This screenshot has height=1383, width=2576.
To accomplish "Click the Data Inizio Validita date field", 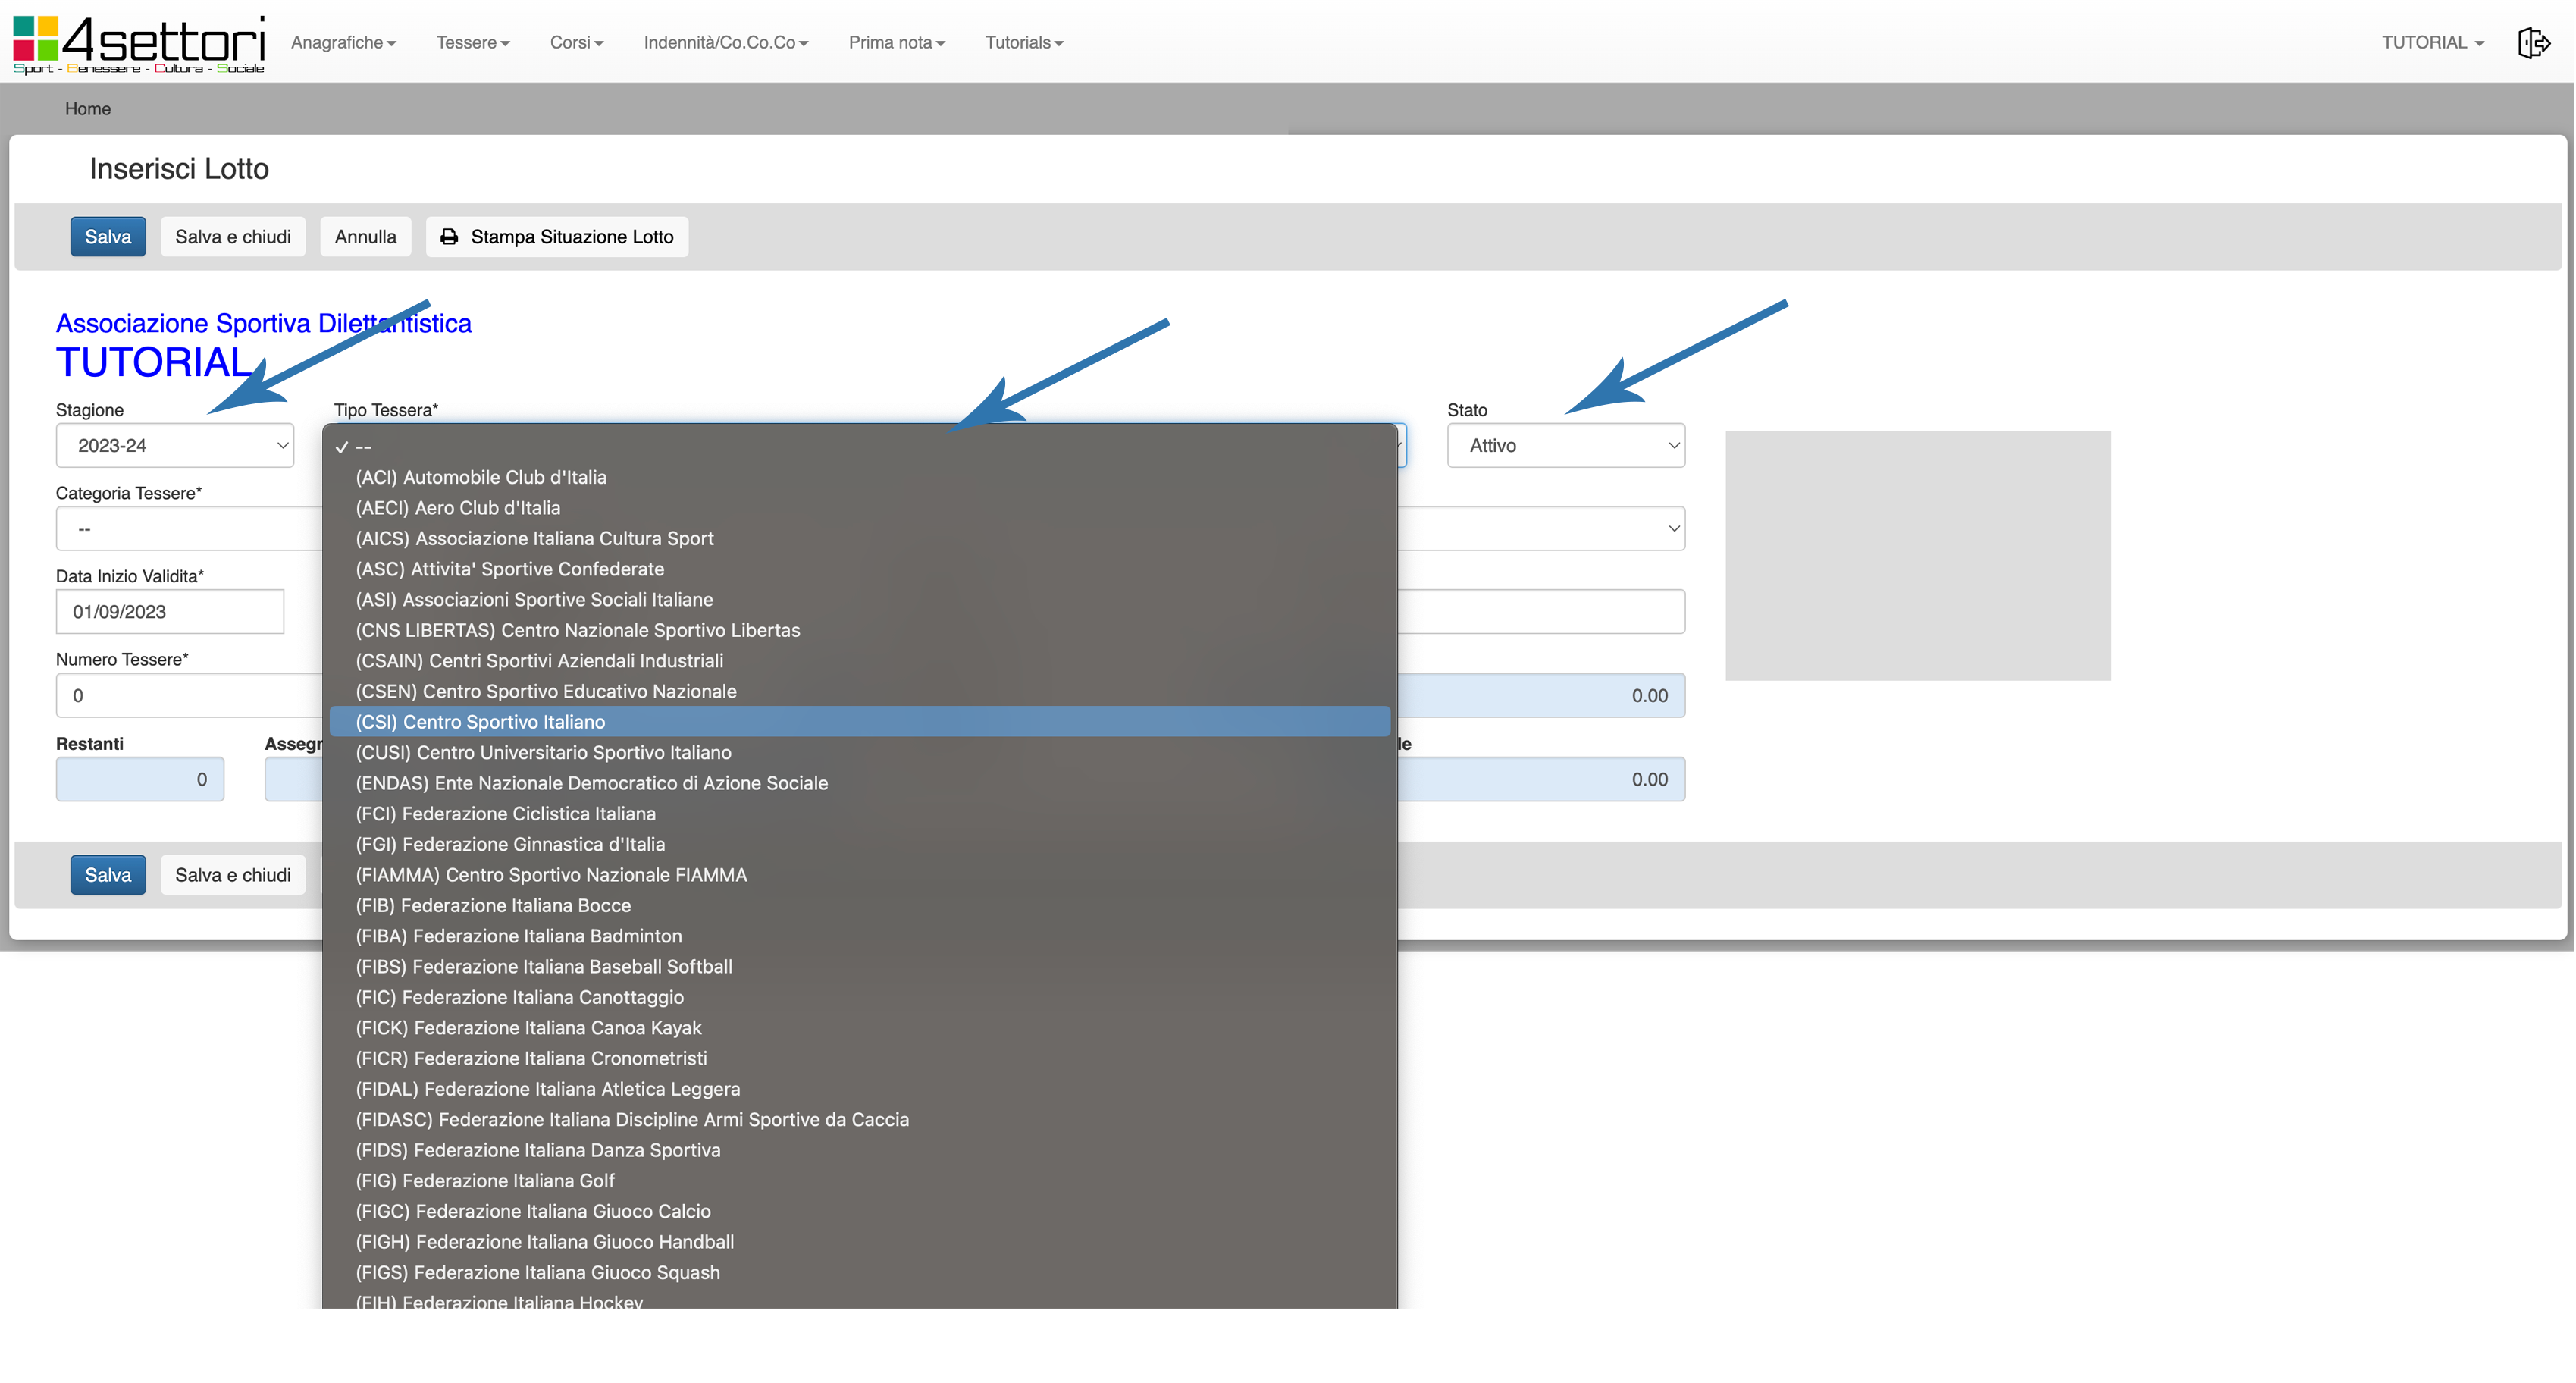I will tap(170, 612).
